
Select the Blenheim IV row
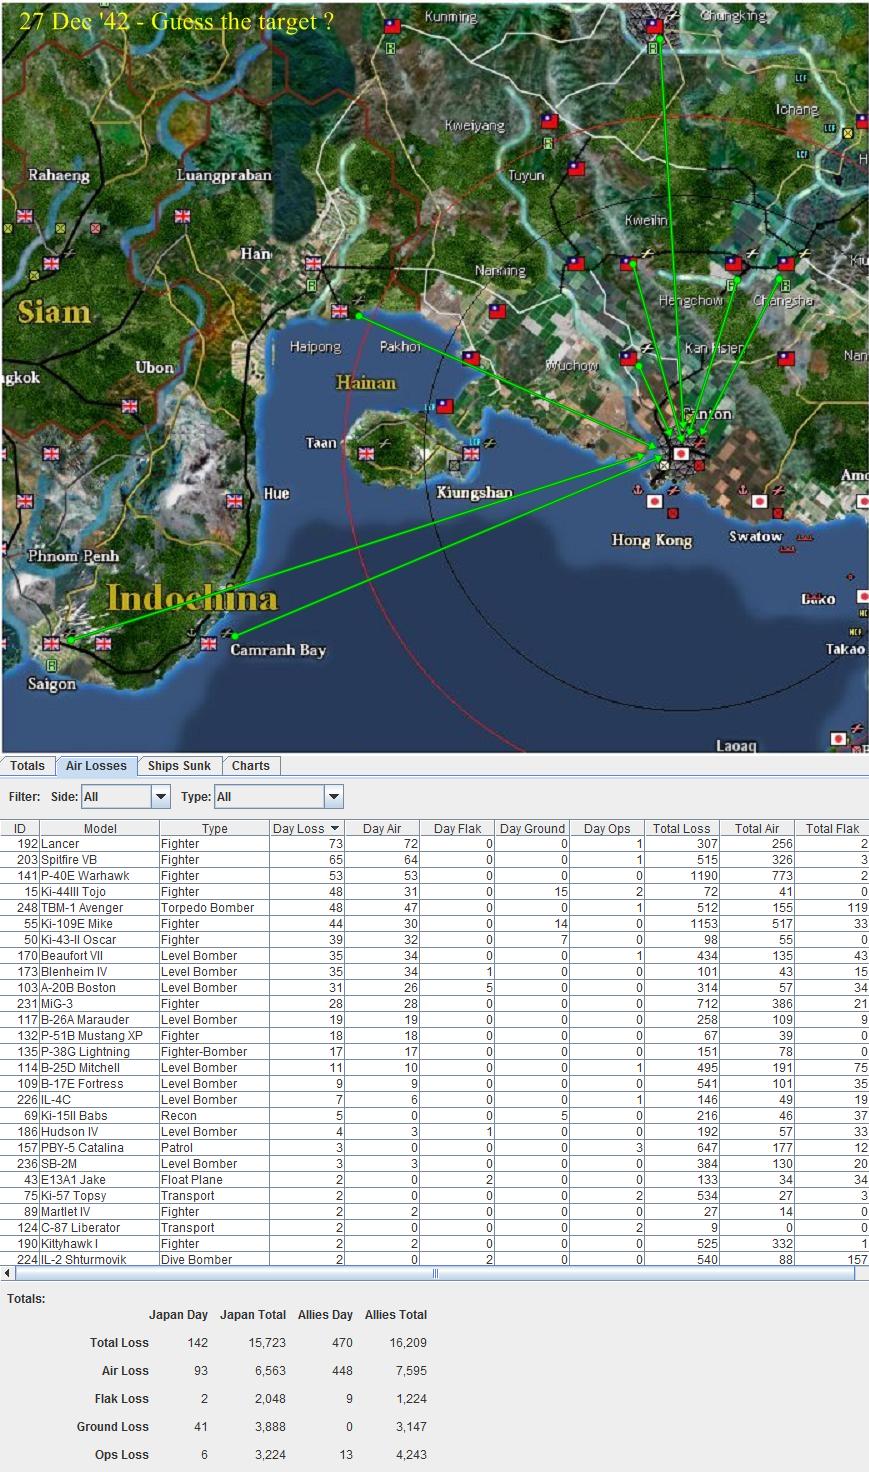click(x=434, y=972)
